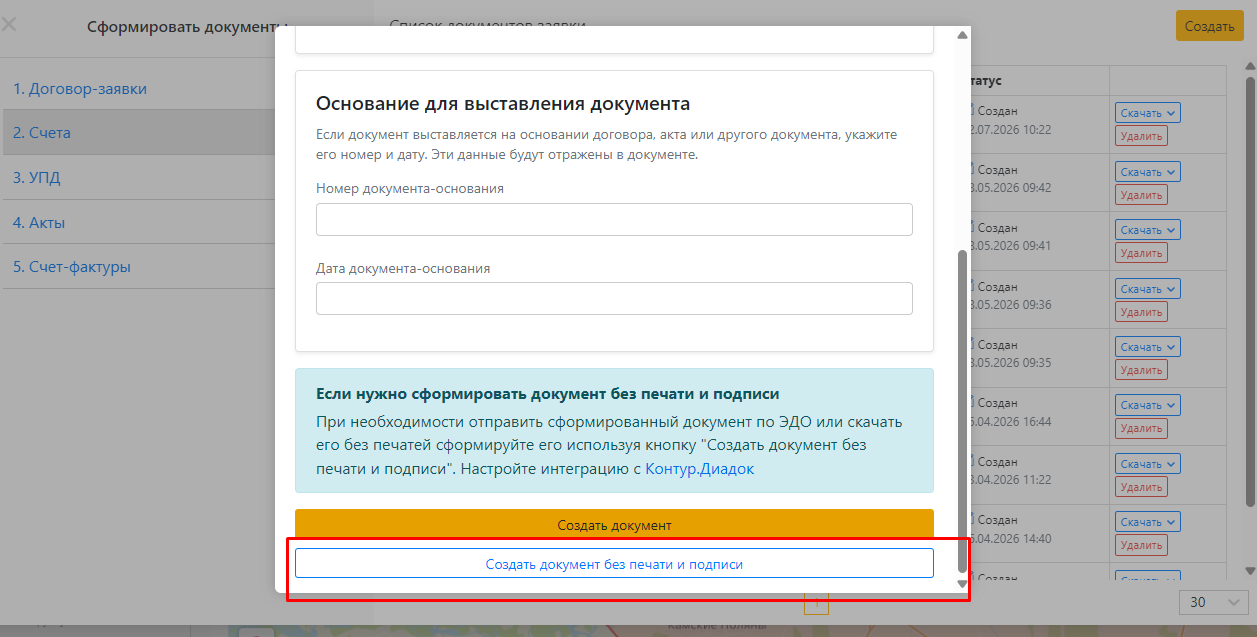The image size is (1257, 637).
Task: Expand Скачать for the 10:22 row
Action: click(x=1148, y=113)
